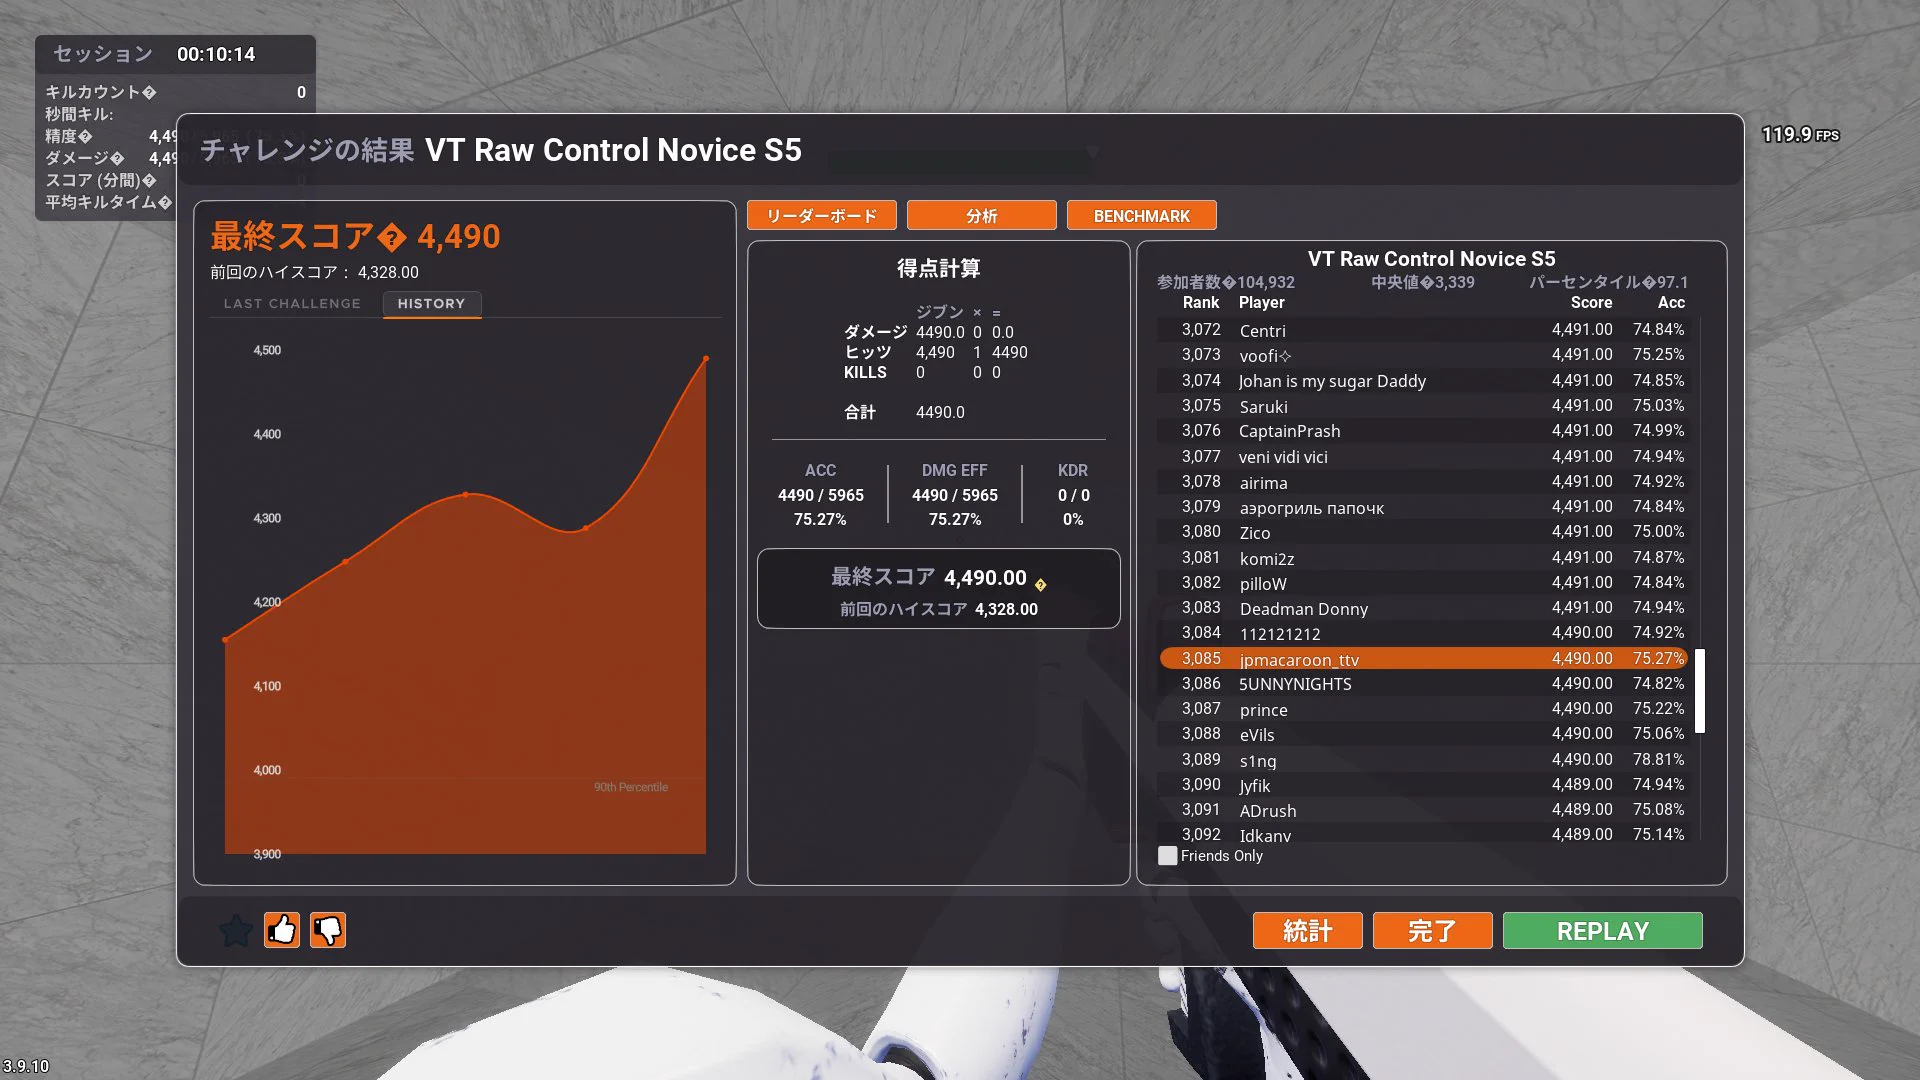This screenshot has width=1920, height=1080.
Task: Switch to the LAST CHALLENGE tab
Action: (x=292, y=303)
